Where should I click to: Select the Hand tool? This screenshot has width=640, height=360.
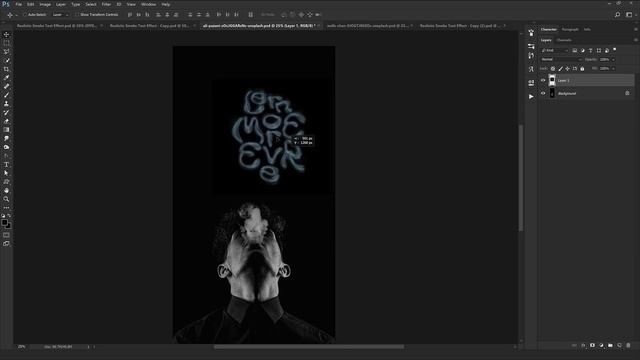(x=6, y=191)
